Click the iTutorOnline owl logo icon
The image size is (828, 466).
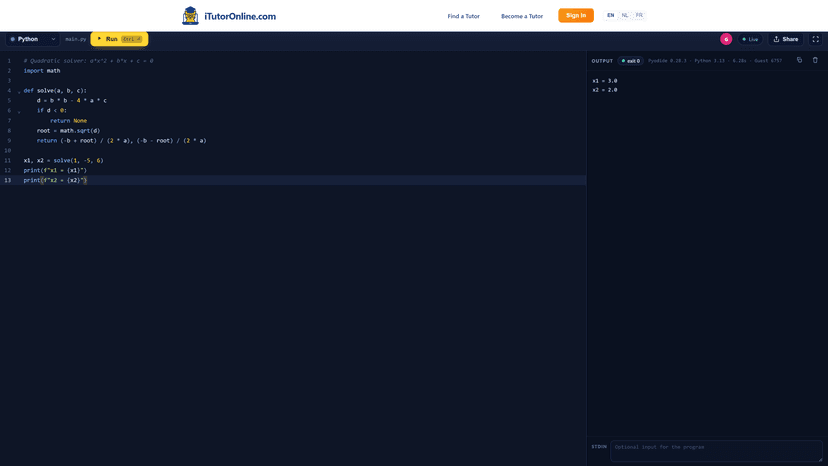pos(190,16)
